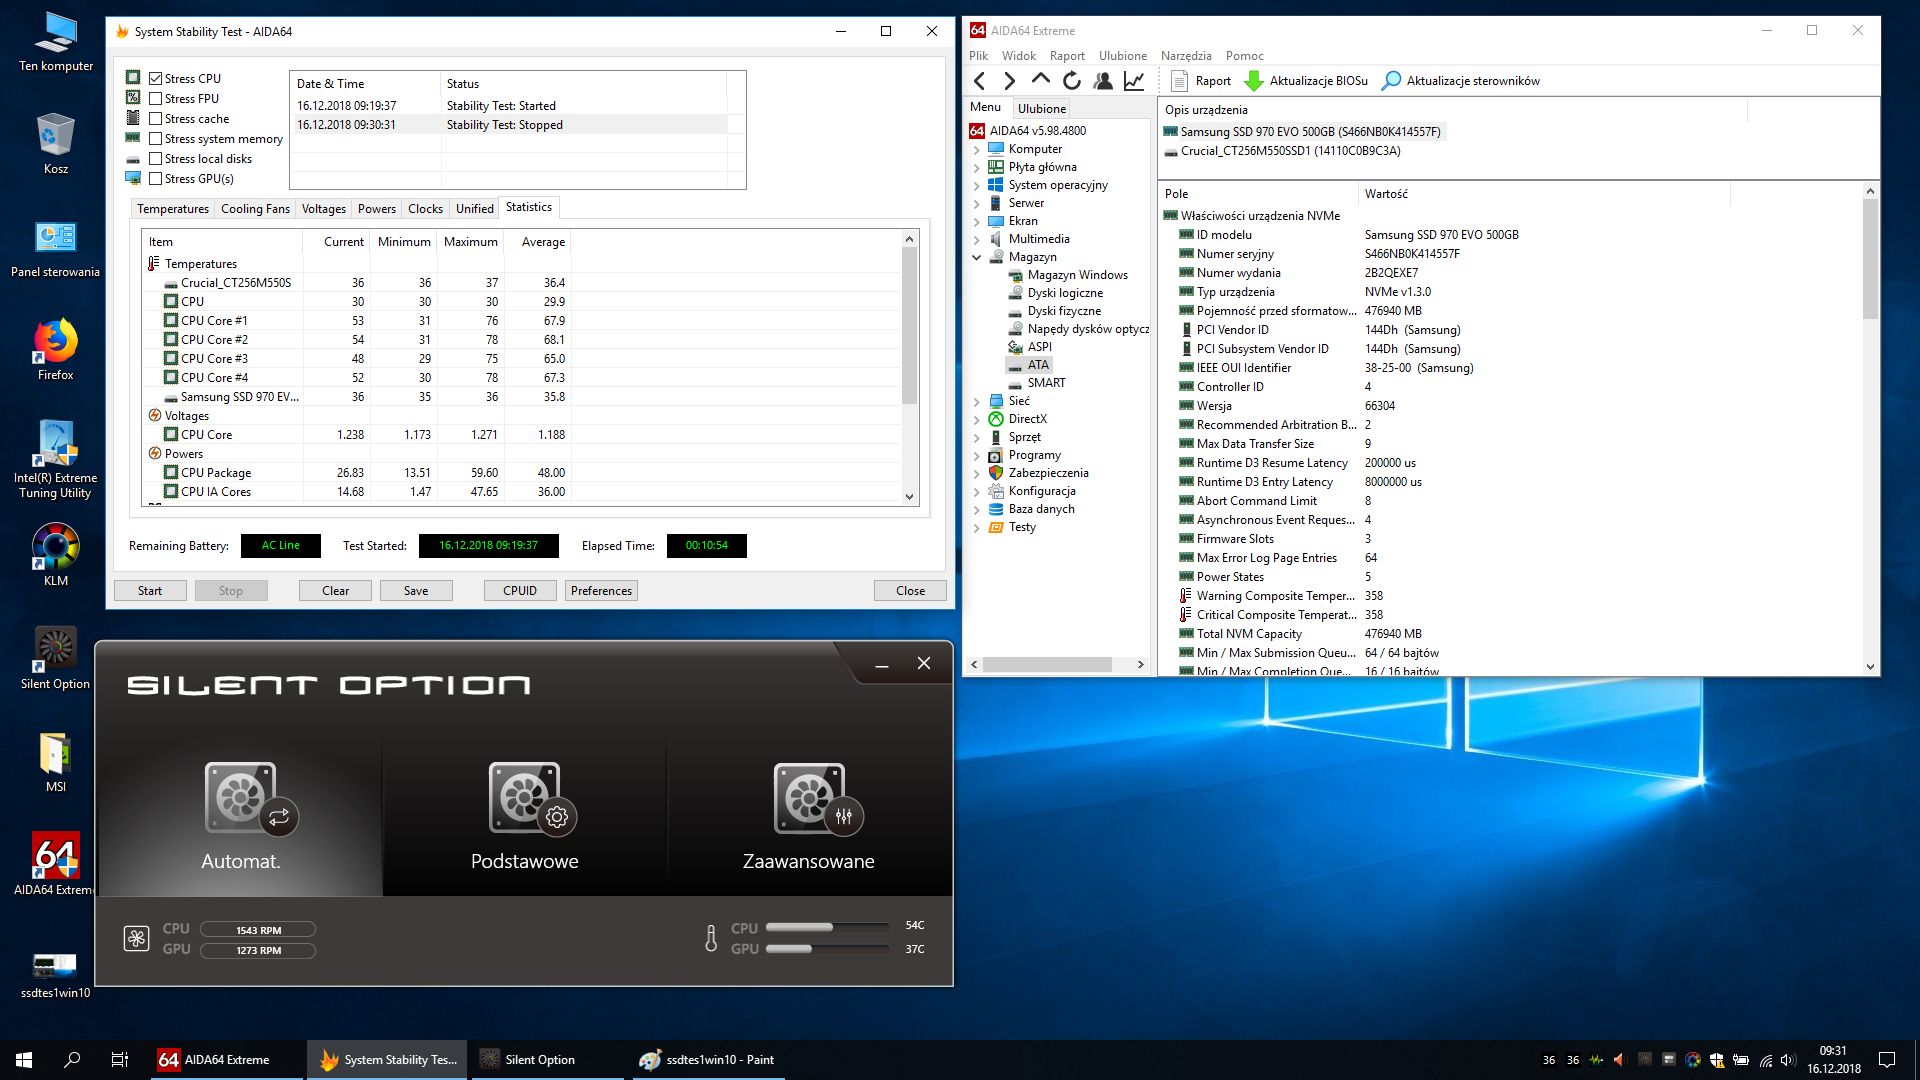The height and width of the screenshot is (1080, 1920).
Task: Expand the System operacyjny tree node
Action: pyautogui.click(x=977, y=185)
